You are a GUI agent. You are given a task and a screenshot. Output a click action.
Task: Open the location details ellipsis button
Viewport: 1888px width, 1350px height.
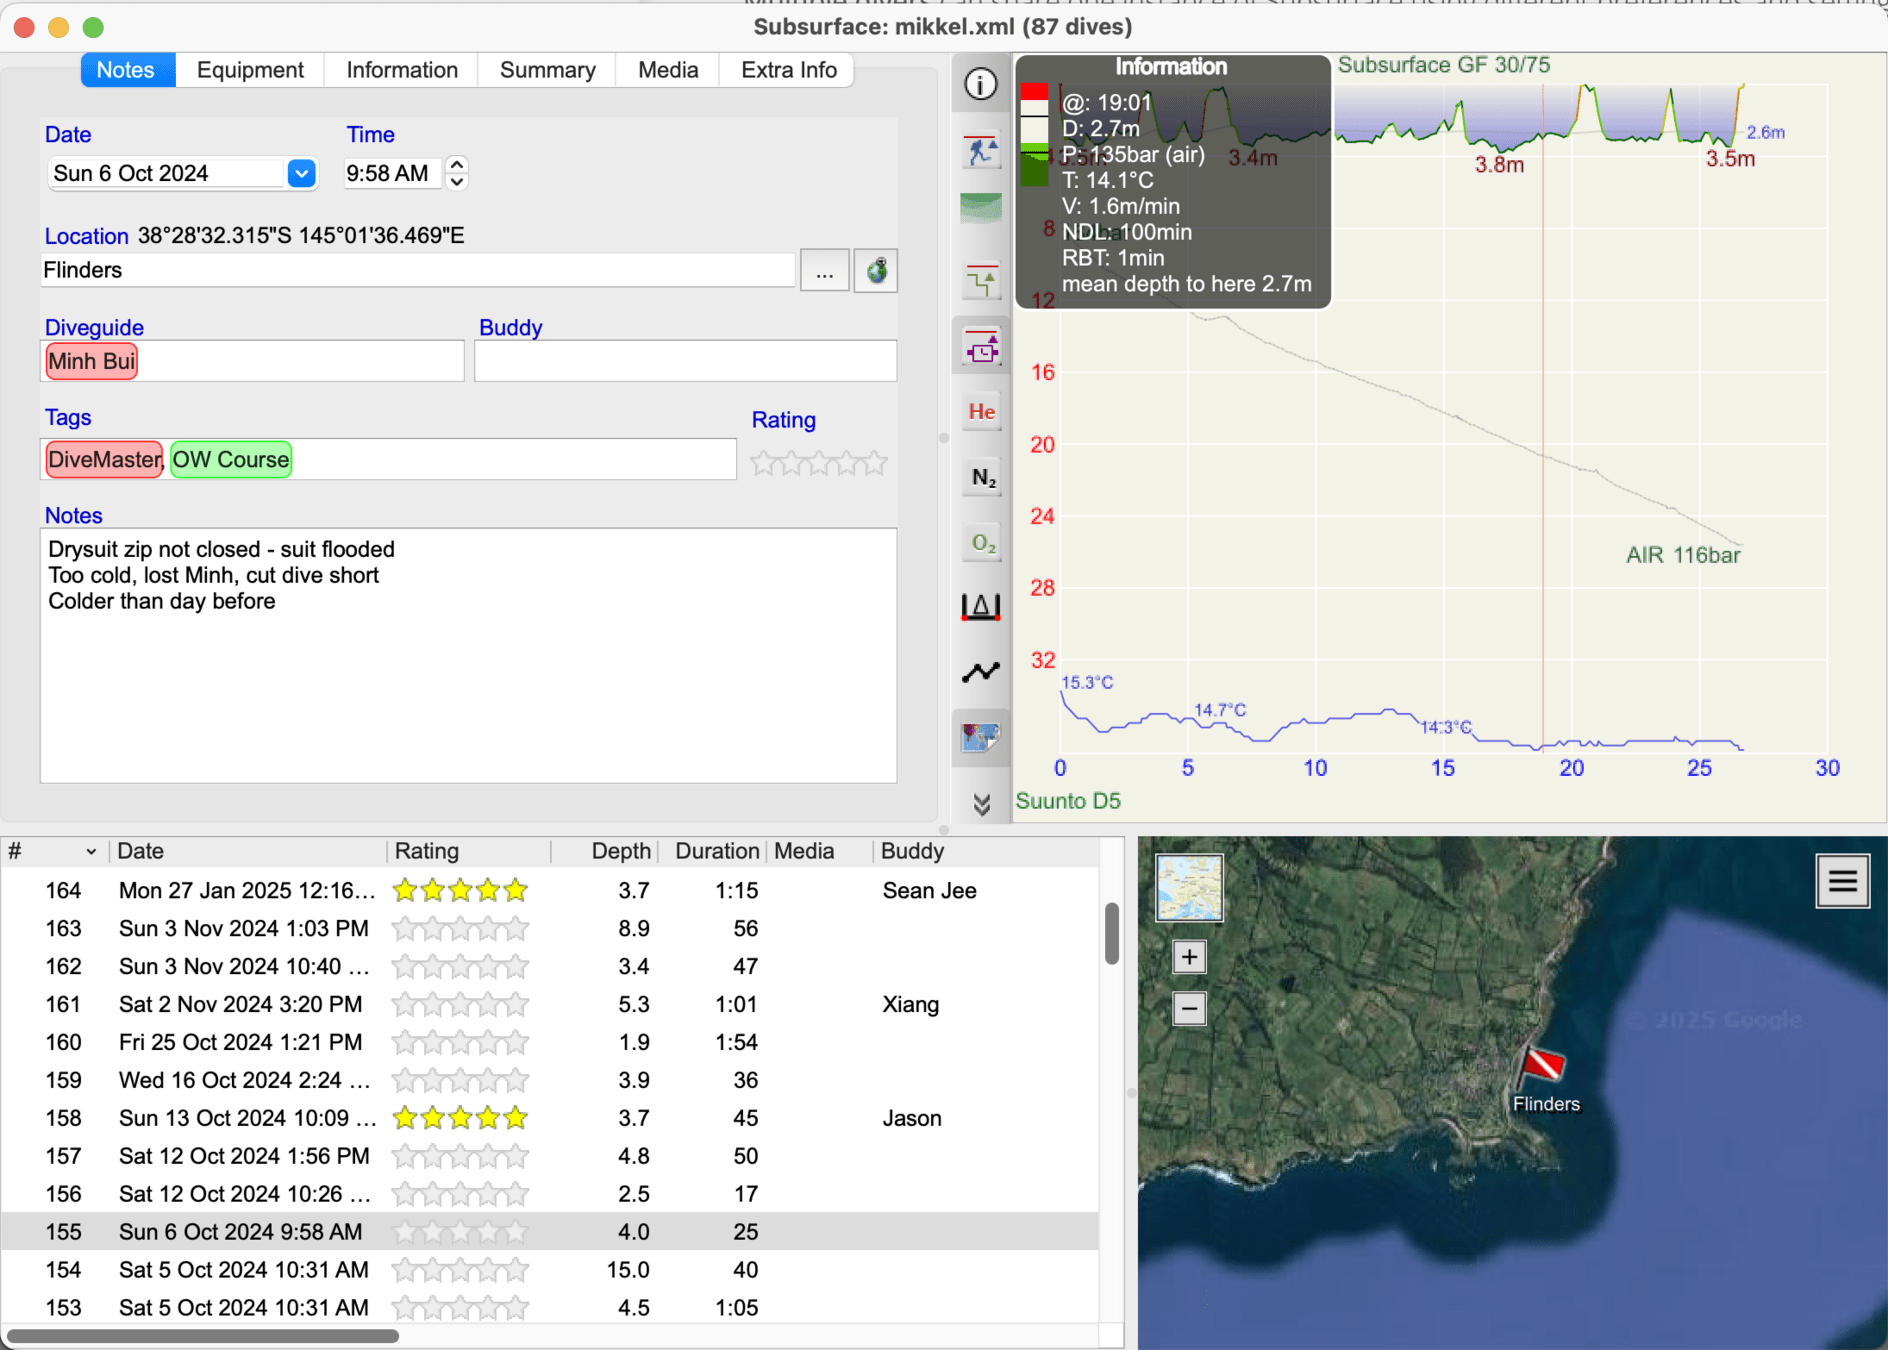824,270
